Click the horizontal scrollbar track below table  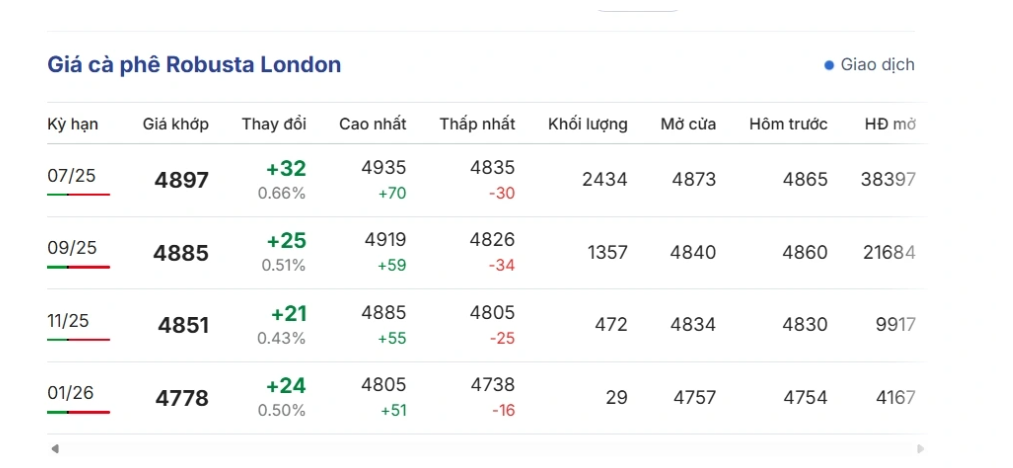(487, 449)
